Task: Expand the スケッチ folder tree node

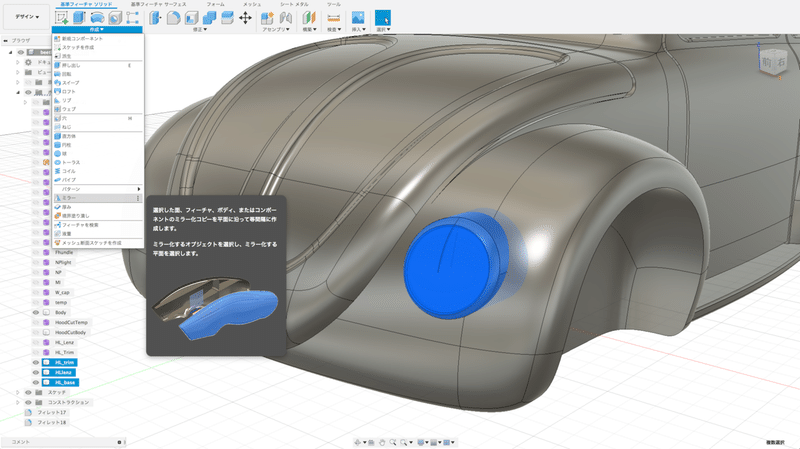Action: [x=18, y=392]
